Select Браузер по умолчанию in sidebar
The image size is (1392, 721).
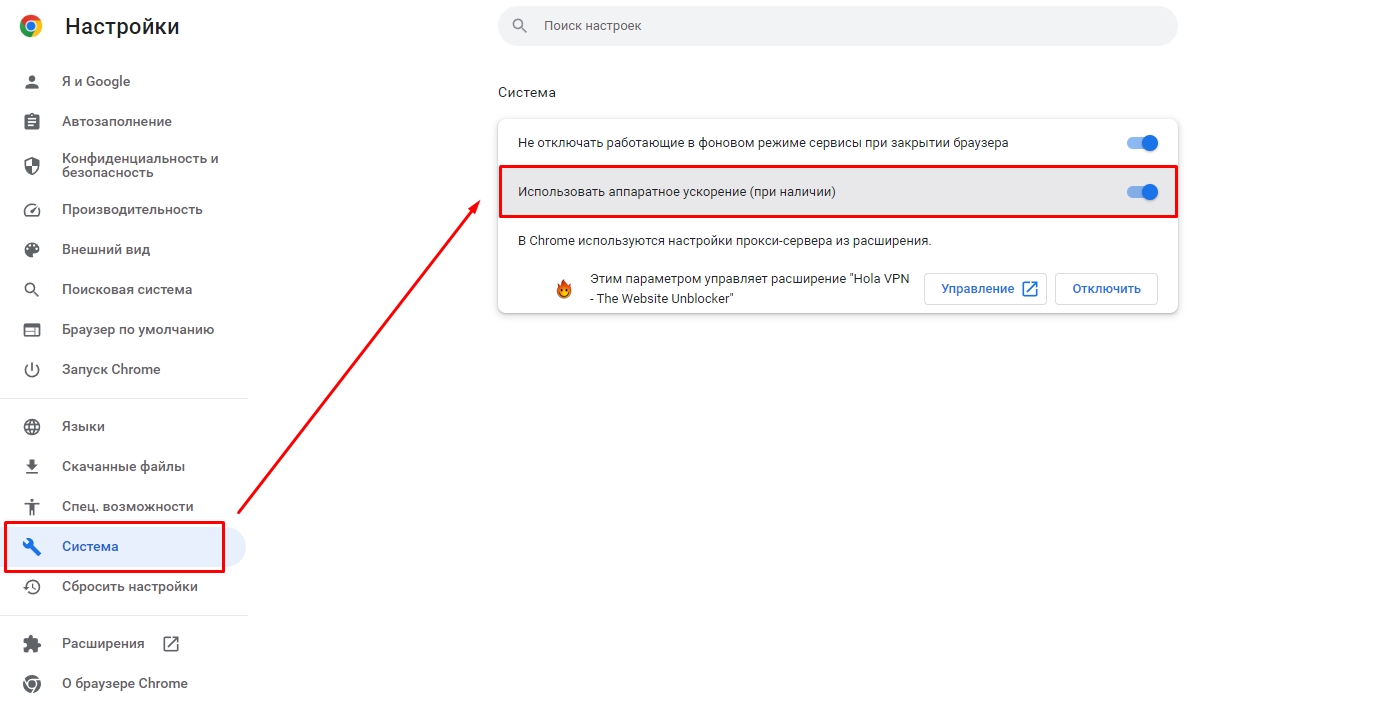pos(137,330)
